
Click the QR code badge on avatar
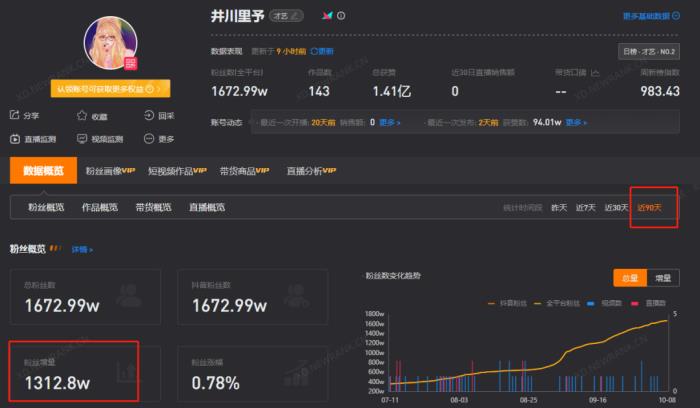(130, 65)
